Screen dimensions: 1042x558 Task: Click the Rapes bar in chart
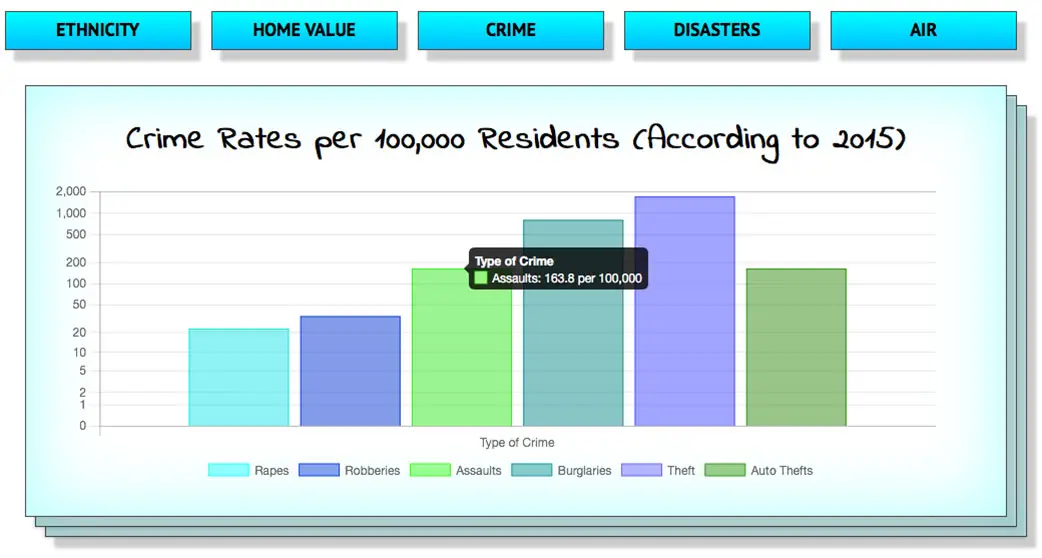pyautogui.click(x=238, y=377)
